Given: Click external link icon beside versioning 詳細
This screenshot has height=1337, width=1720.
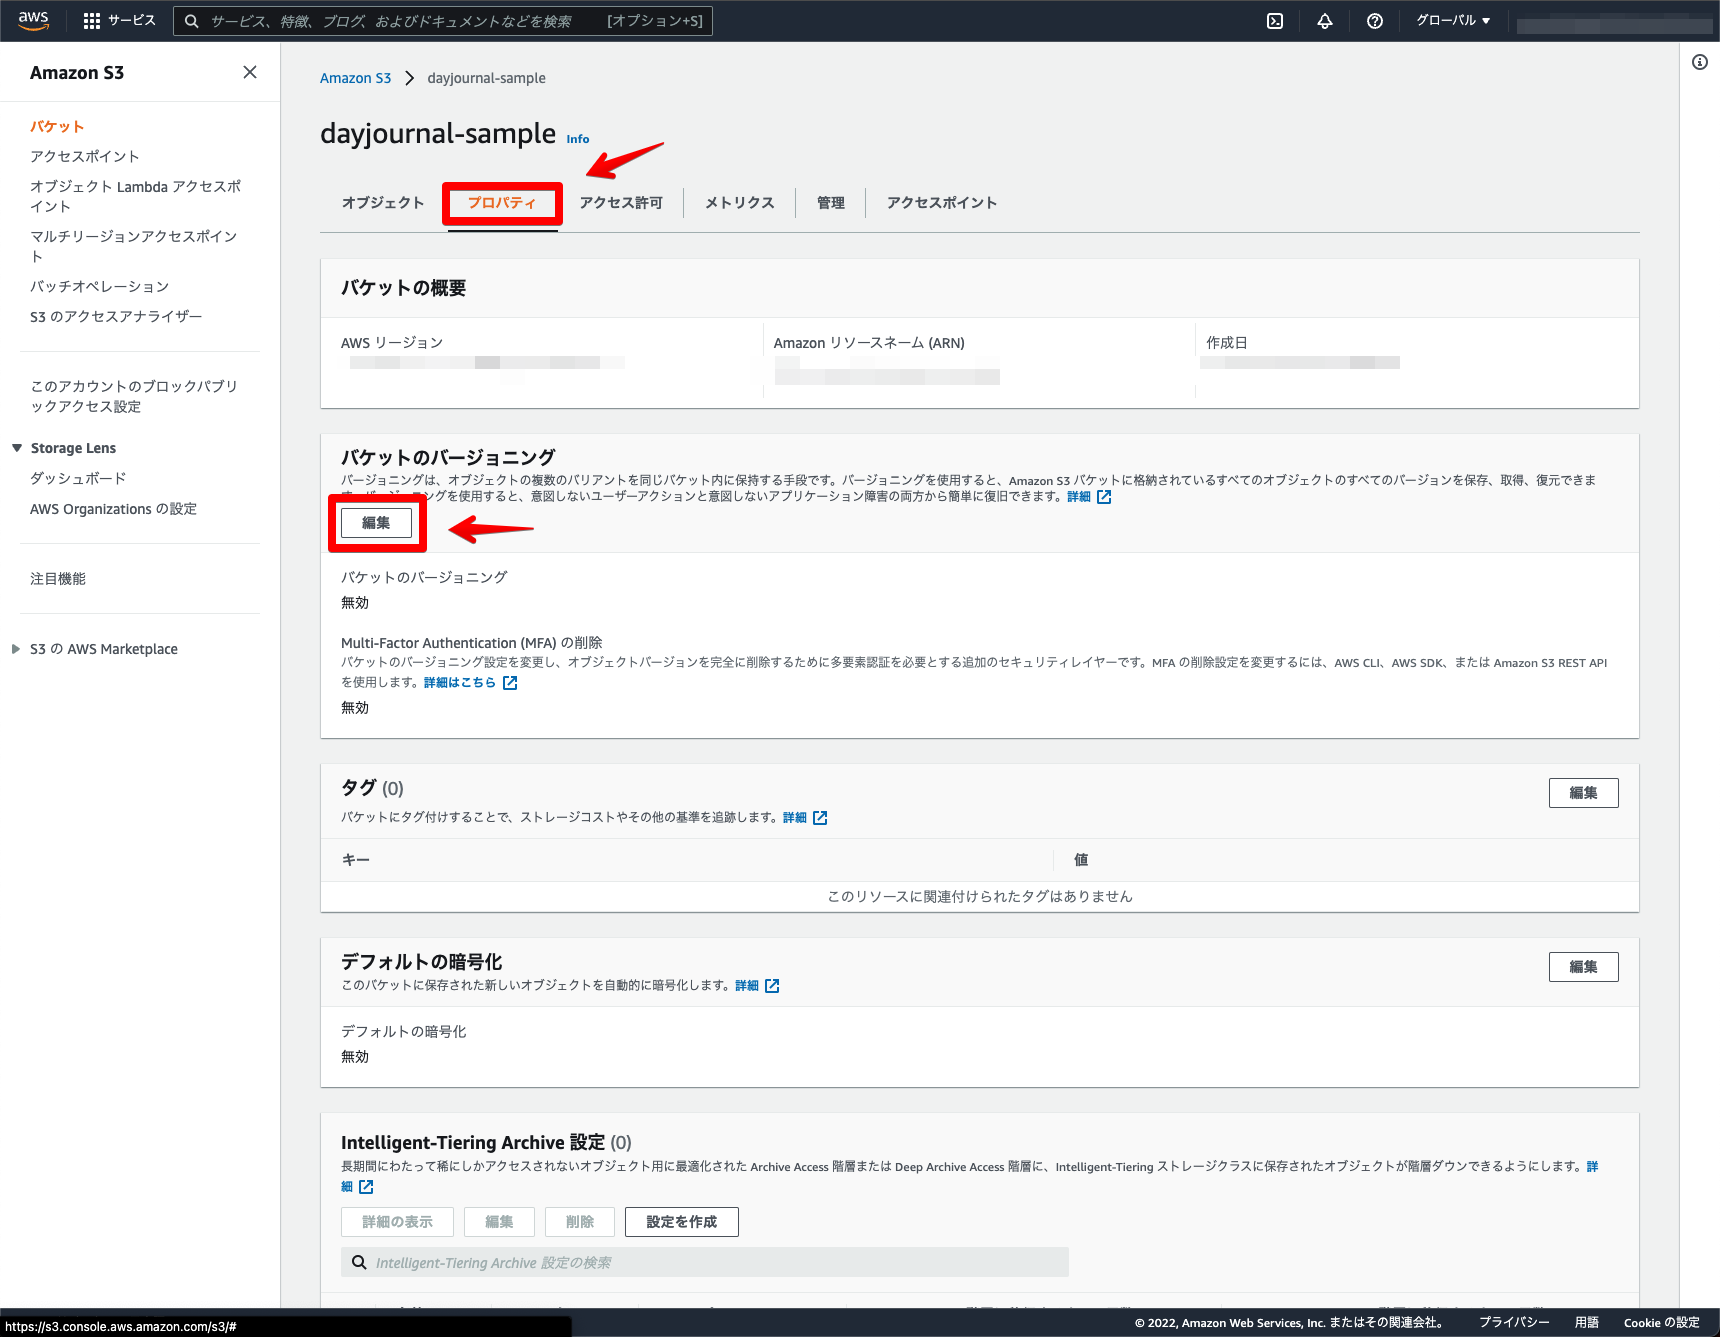Looking at the screenshot, I should click(1104, 497).
